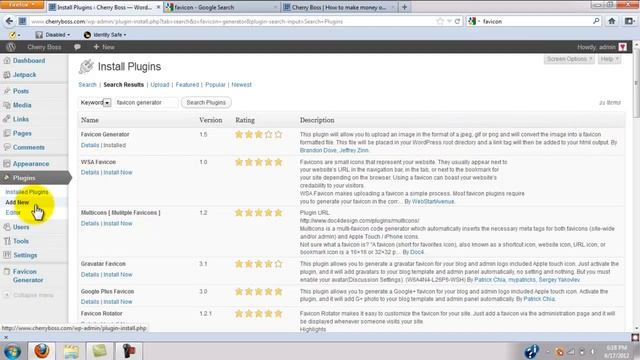Open the Links menu
The width and height of the screenshot is (640, 360).
(x=20, y=119)
